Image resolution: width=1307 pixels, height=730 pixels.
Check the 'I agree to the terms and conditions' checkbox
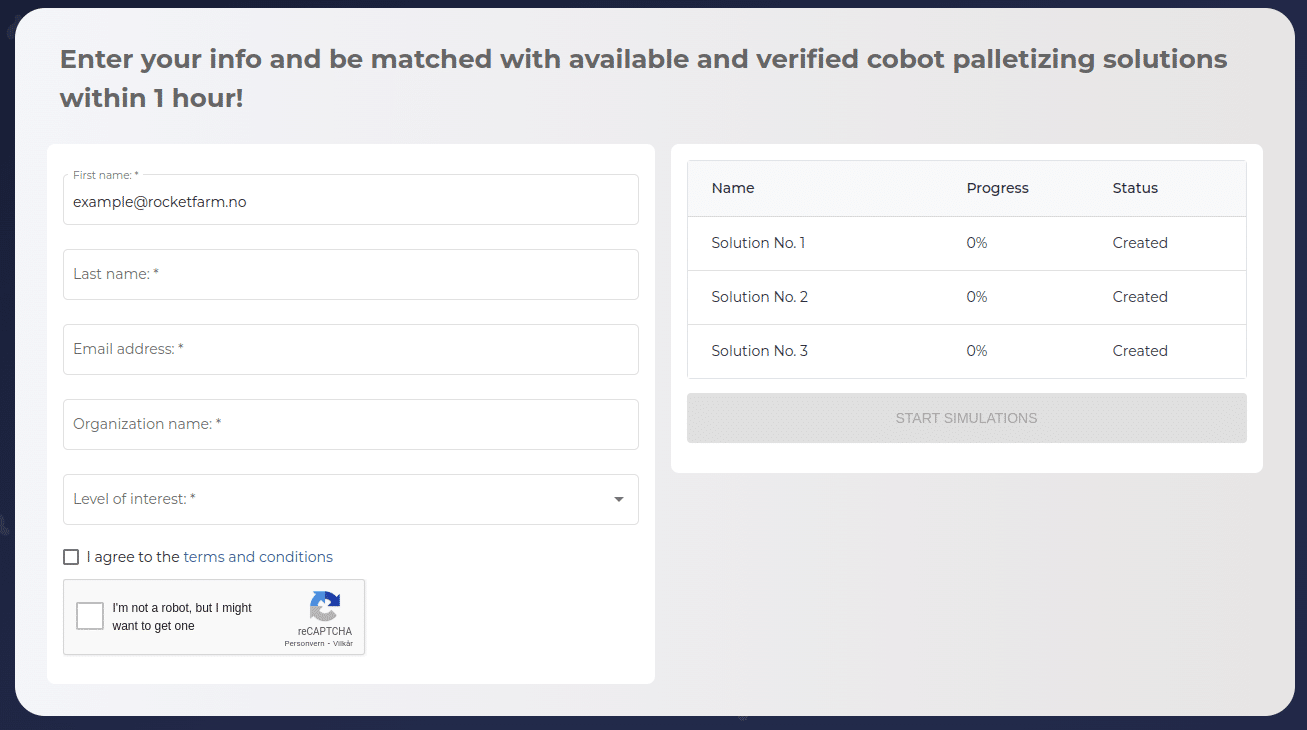click(x=71, y=557)
